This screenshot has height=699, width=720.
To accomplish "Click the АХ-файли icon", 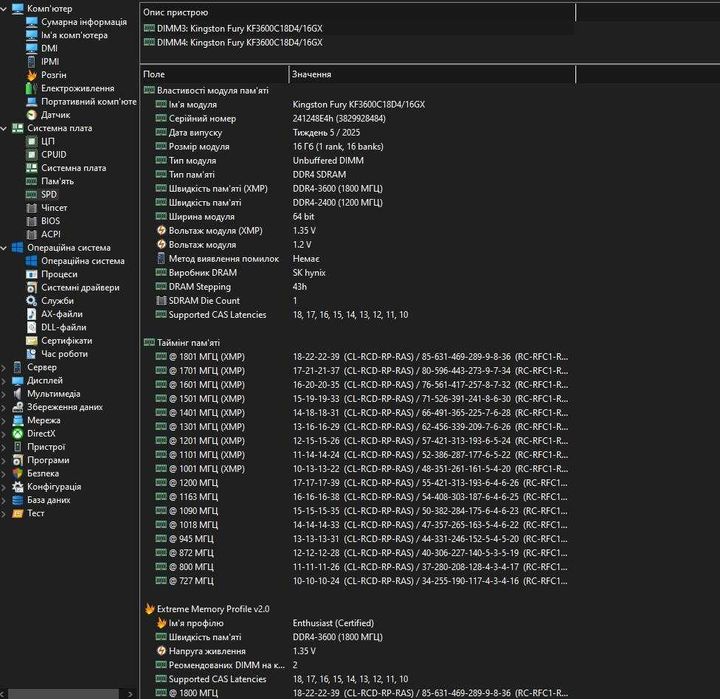I will pyautogui.click(x=32, y=314).
